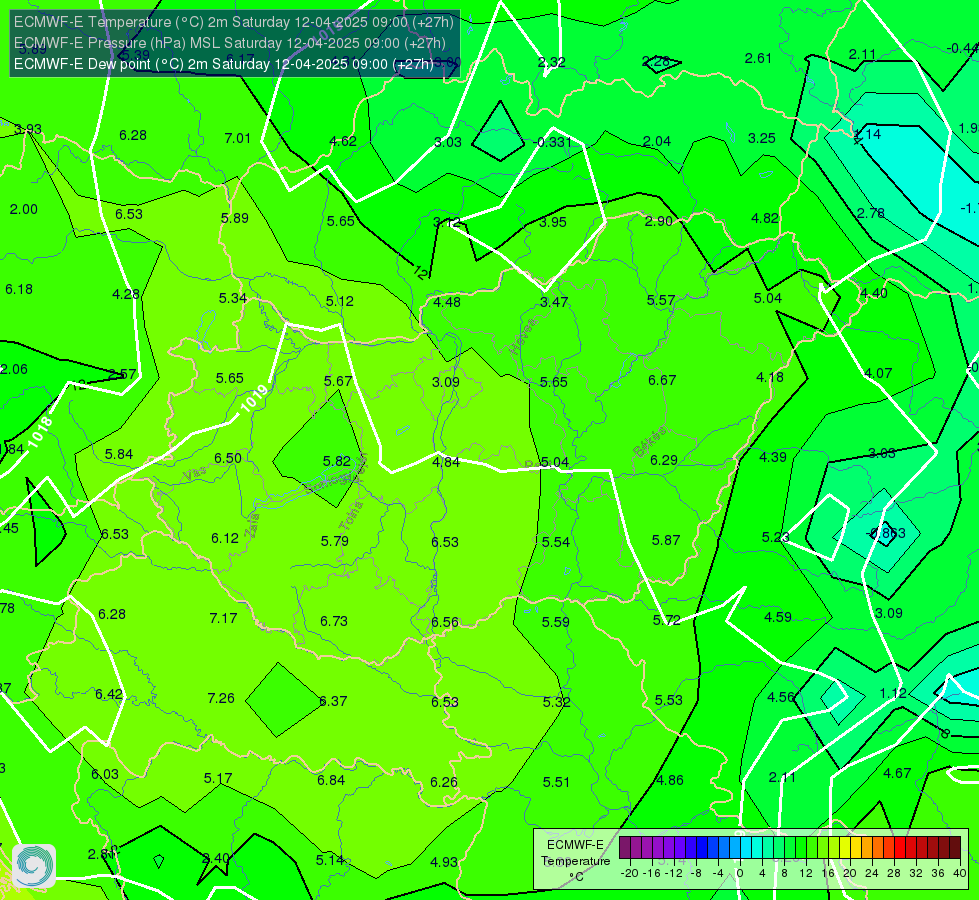Click the dew point value 7.01
This screenshot has height=900, width=979.
coord(237,138)
